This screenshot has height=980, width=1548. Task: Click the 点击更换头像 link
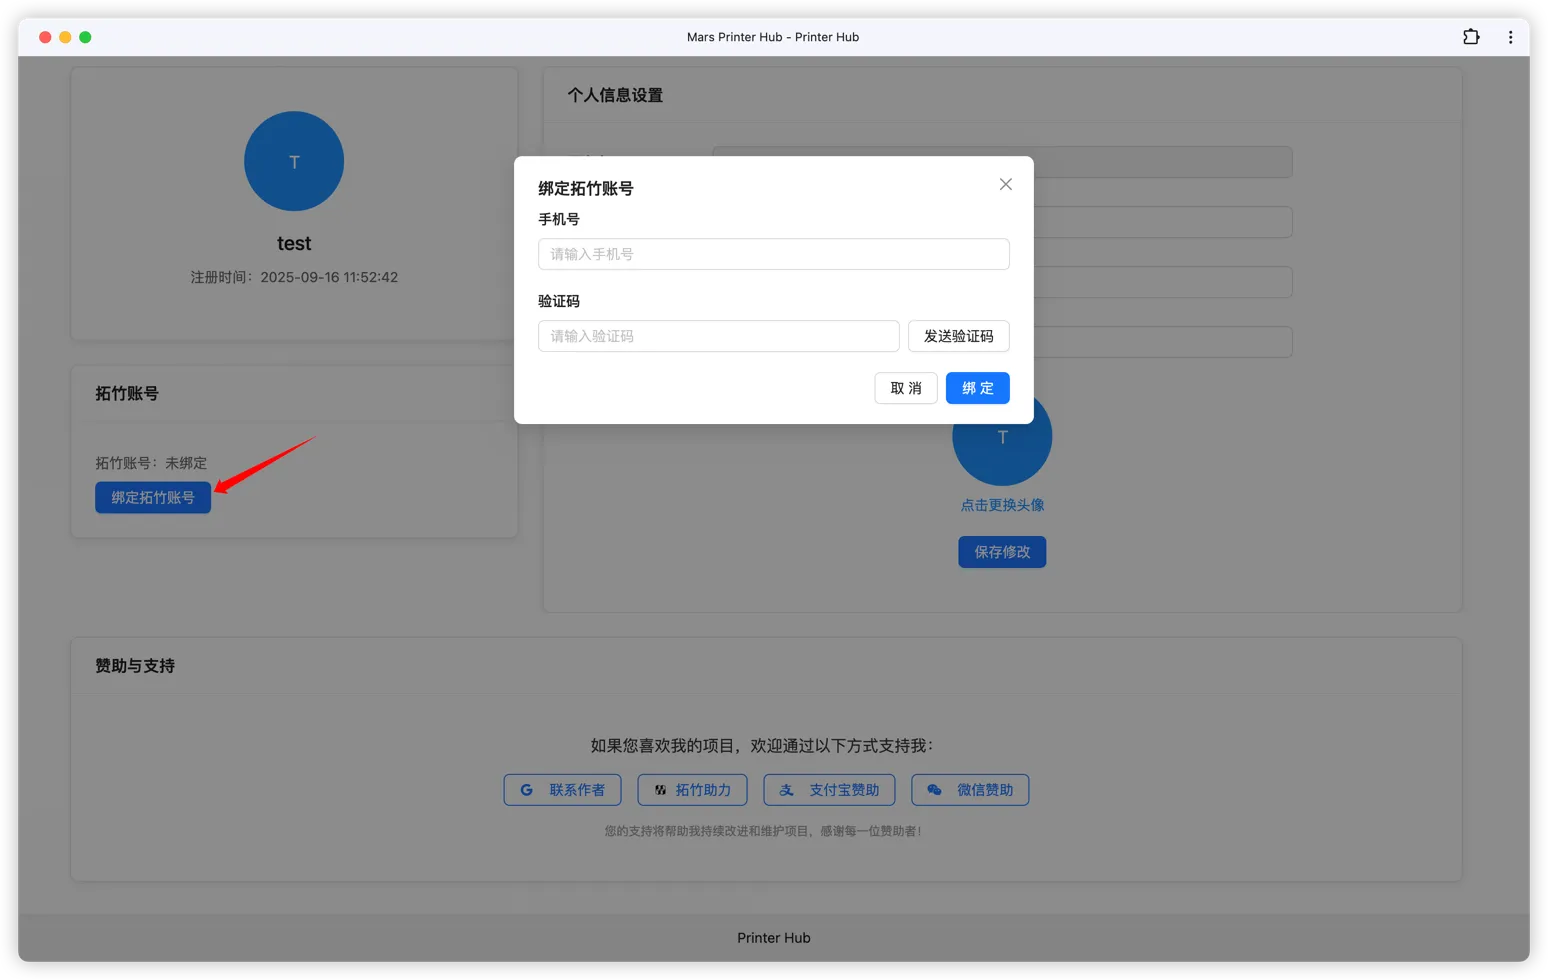click(1002, 505)
